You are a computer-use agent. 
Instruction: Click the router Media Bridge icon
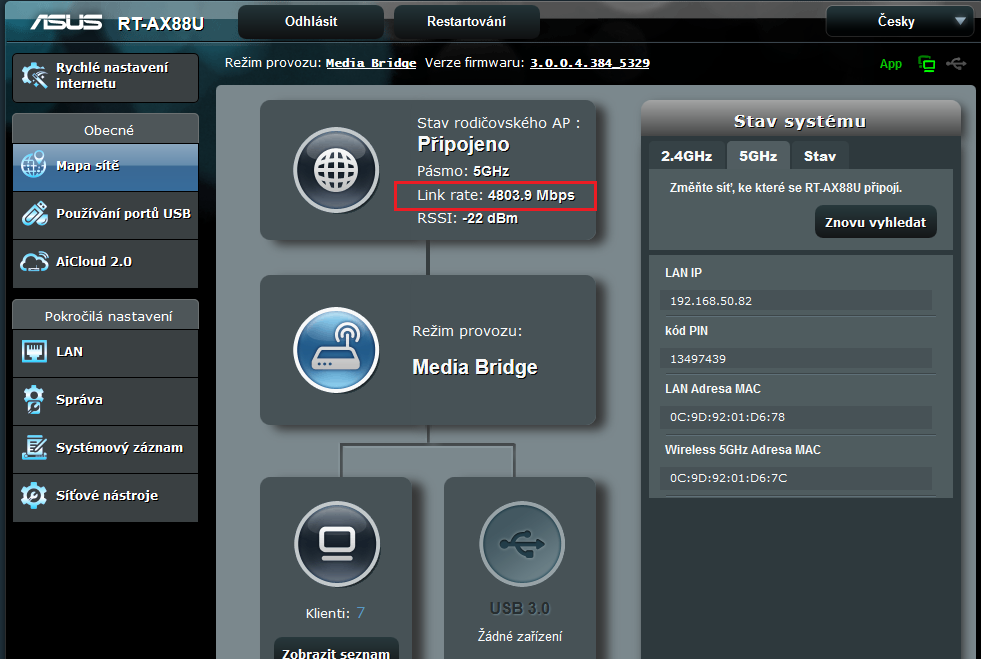click(336, 350)
